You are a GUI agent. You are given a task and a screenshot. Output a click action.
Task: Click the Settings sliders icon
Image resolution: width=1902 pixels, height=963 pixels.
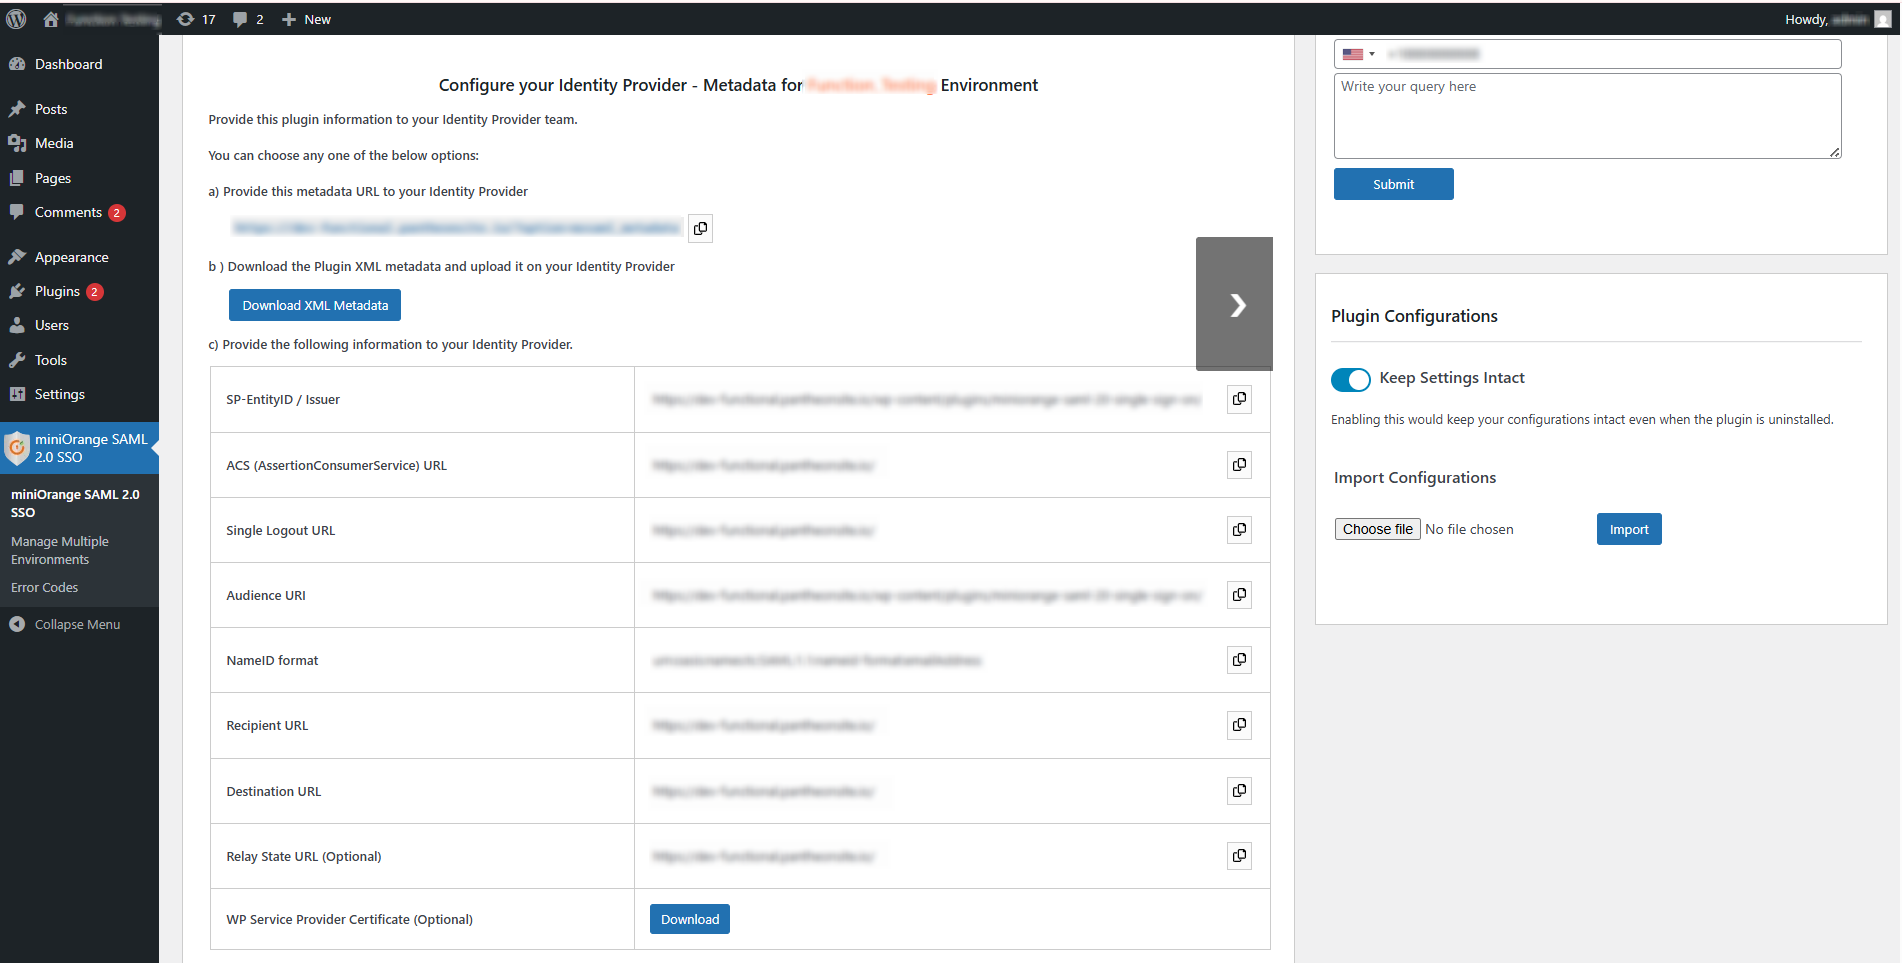(17, 394)
